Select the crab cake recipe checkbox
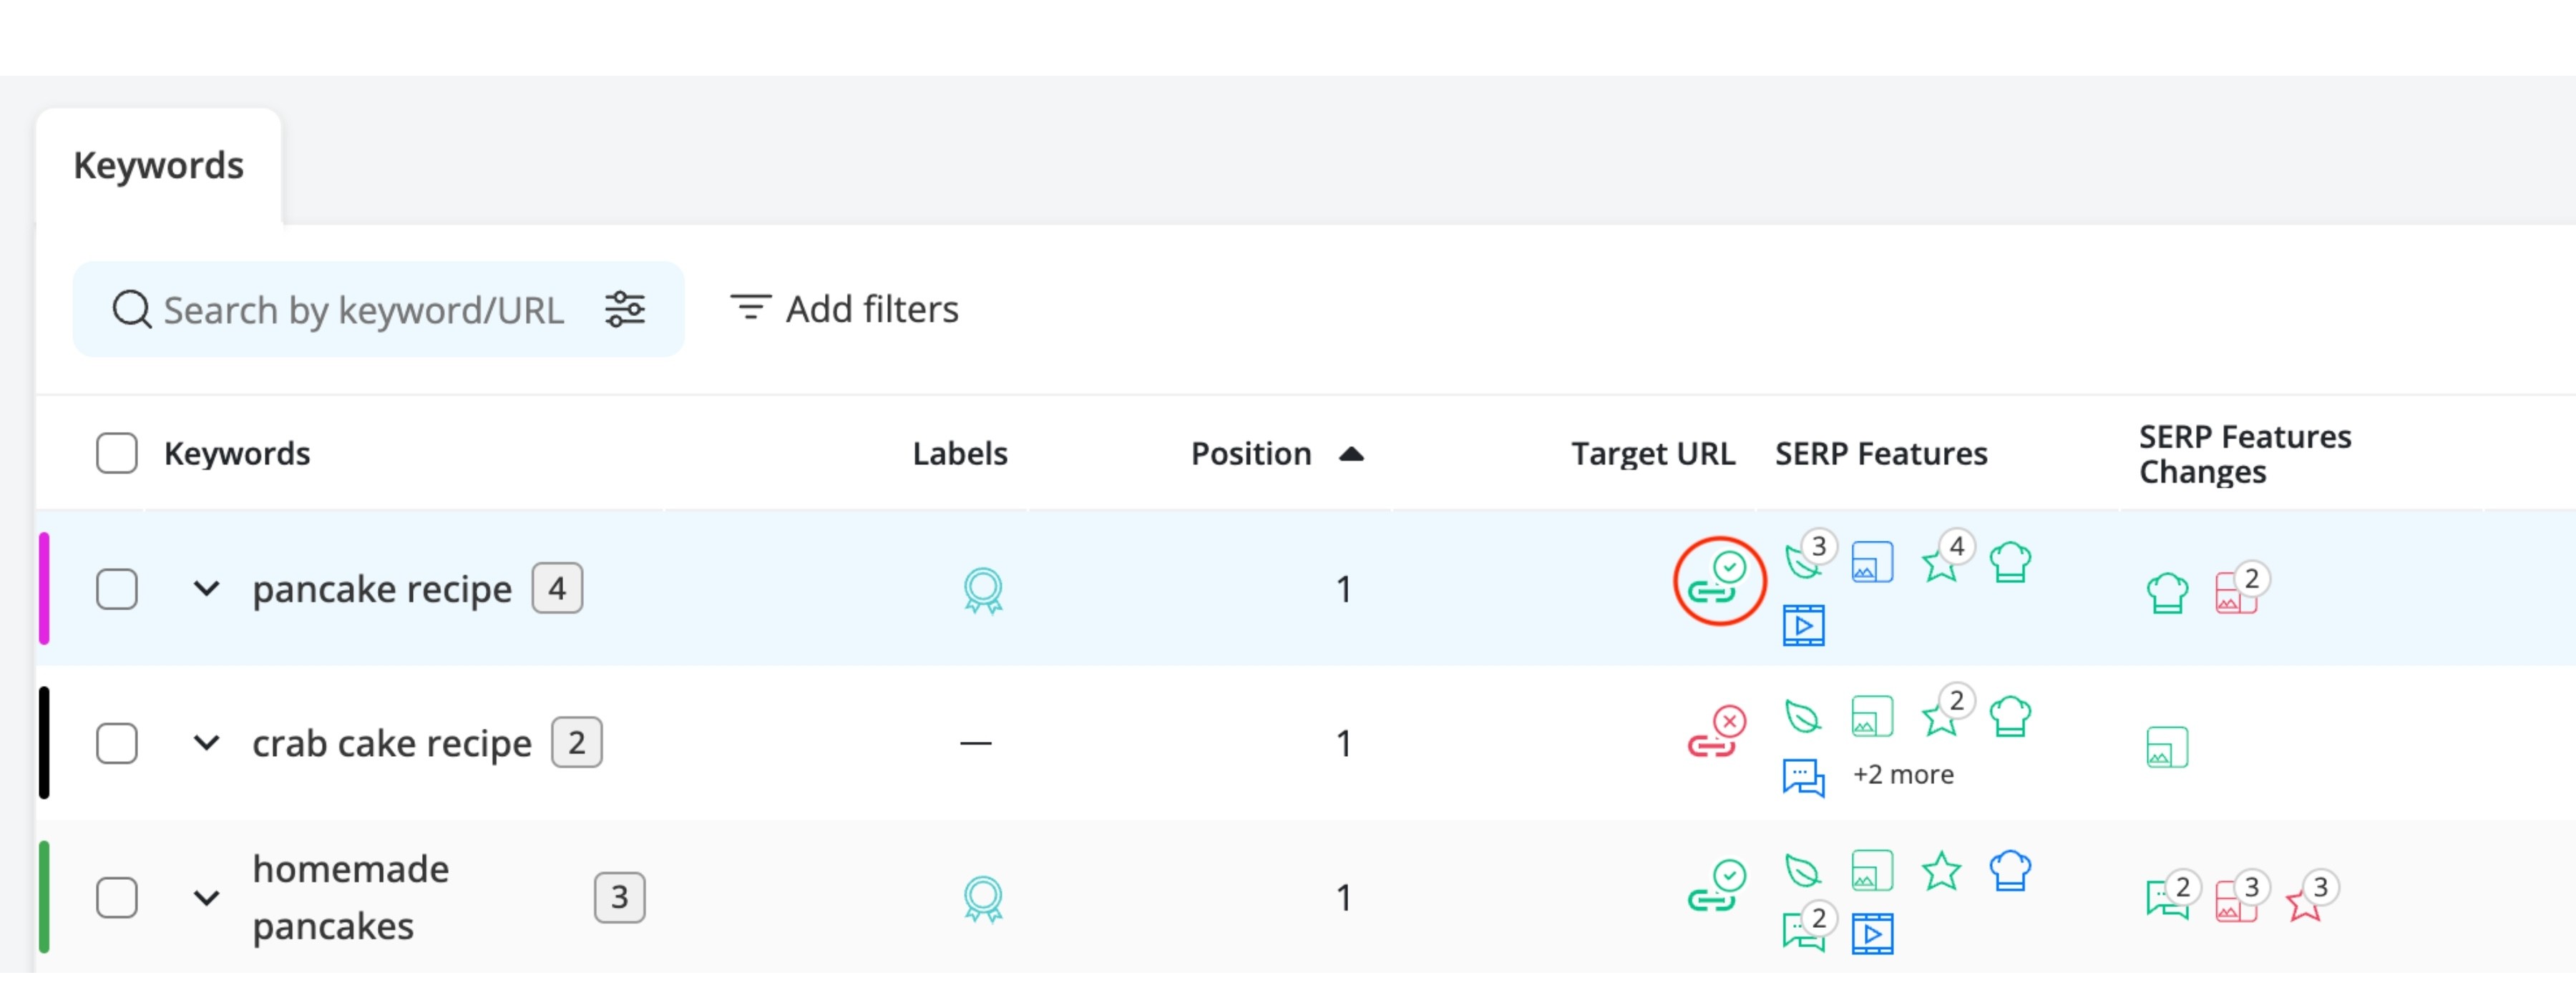The image size is (2576, 985). click(117, 743)
